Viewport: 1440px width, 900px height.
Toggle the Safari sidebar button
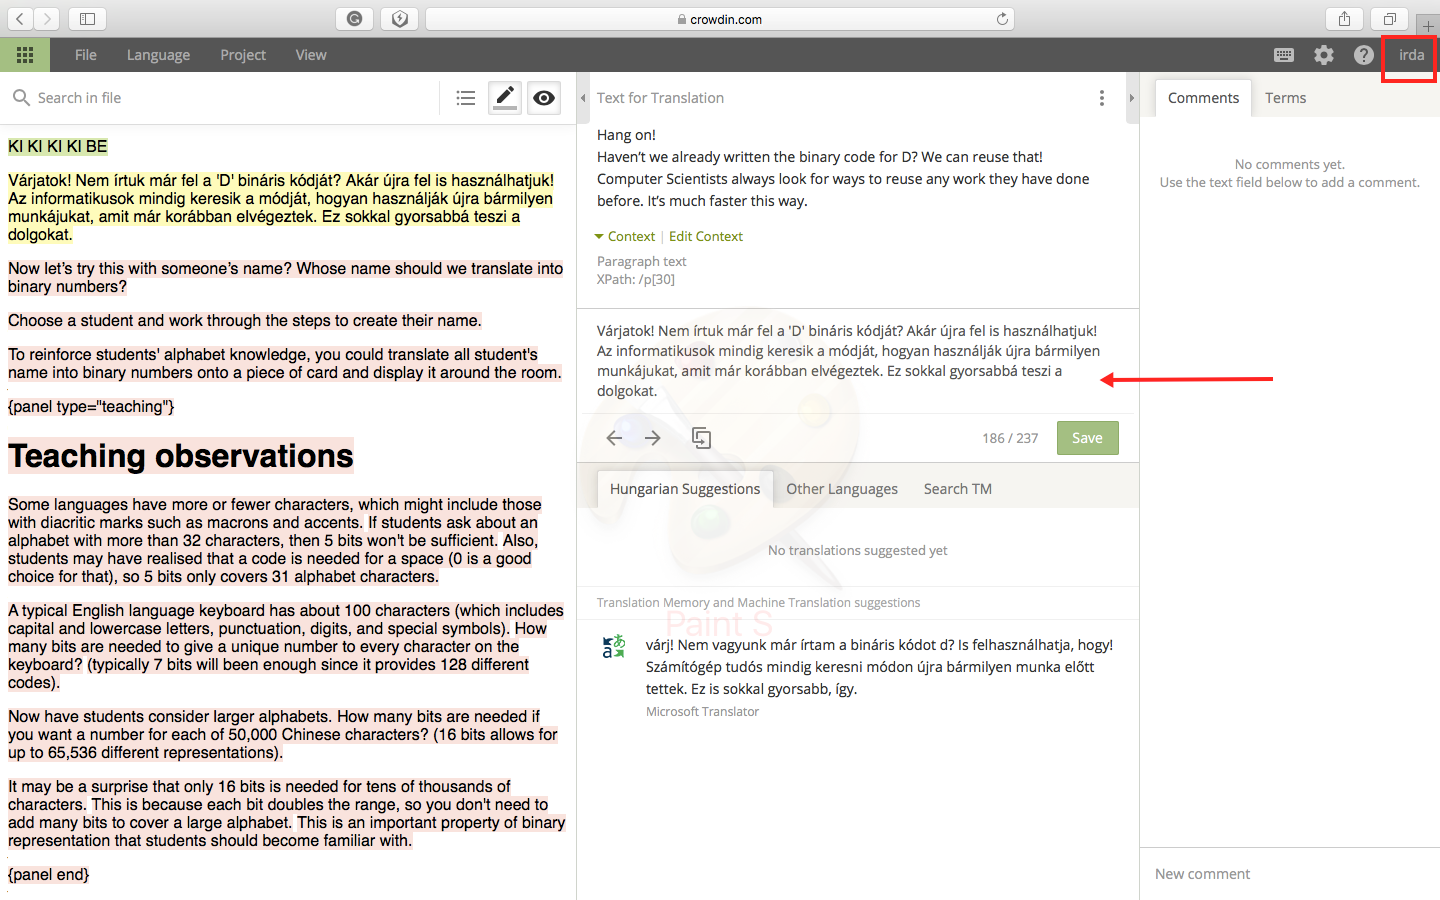point(88,19)
